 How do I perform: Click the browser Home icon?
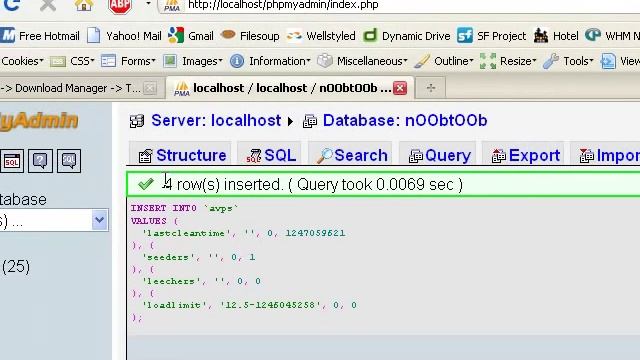[x=84, y=5]
